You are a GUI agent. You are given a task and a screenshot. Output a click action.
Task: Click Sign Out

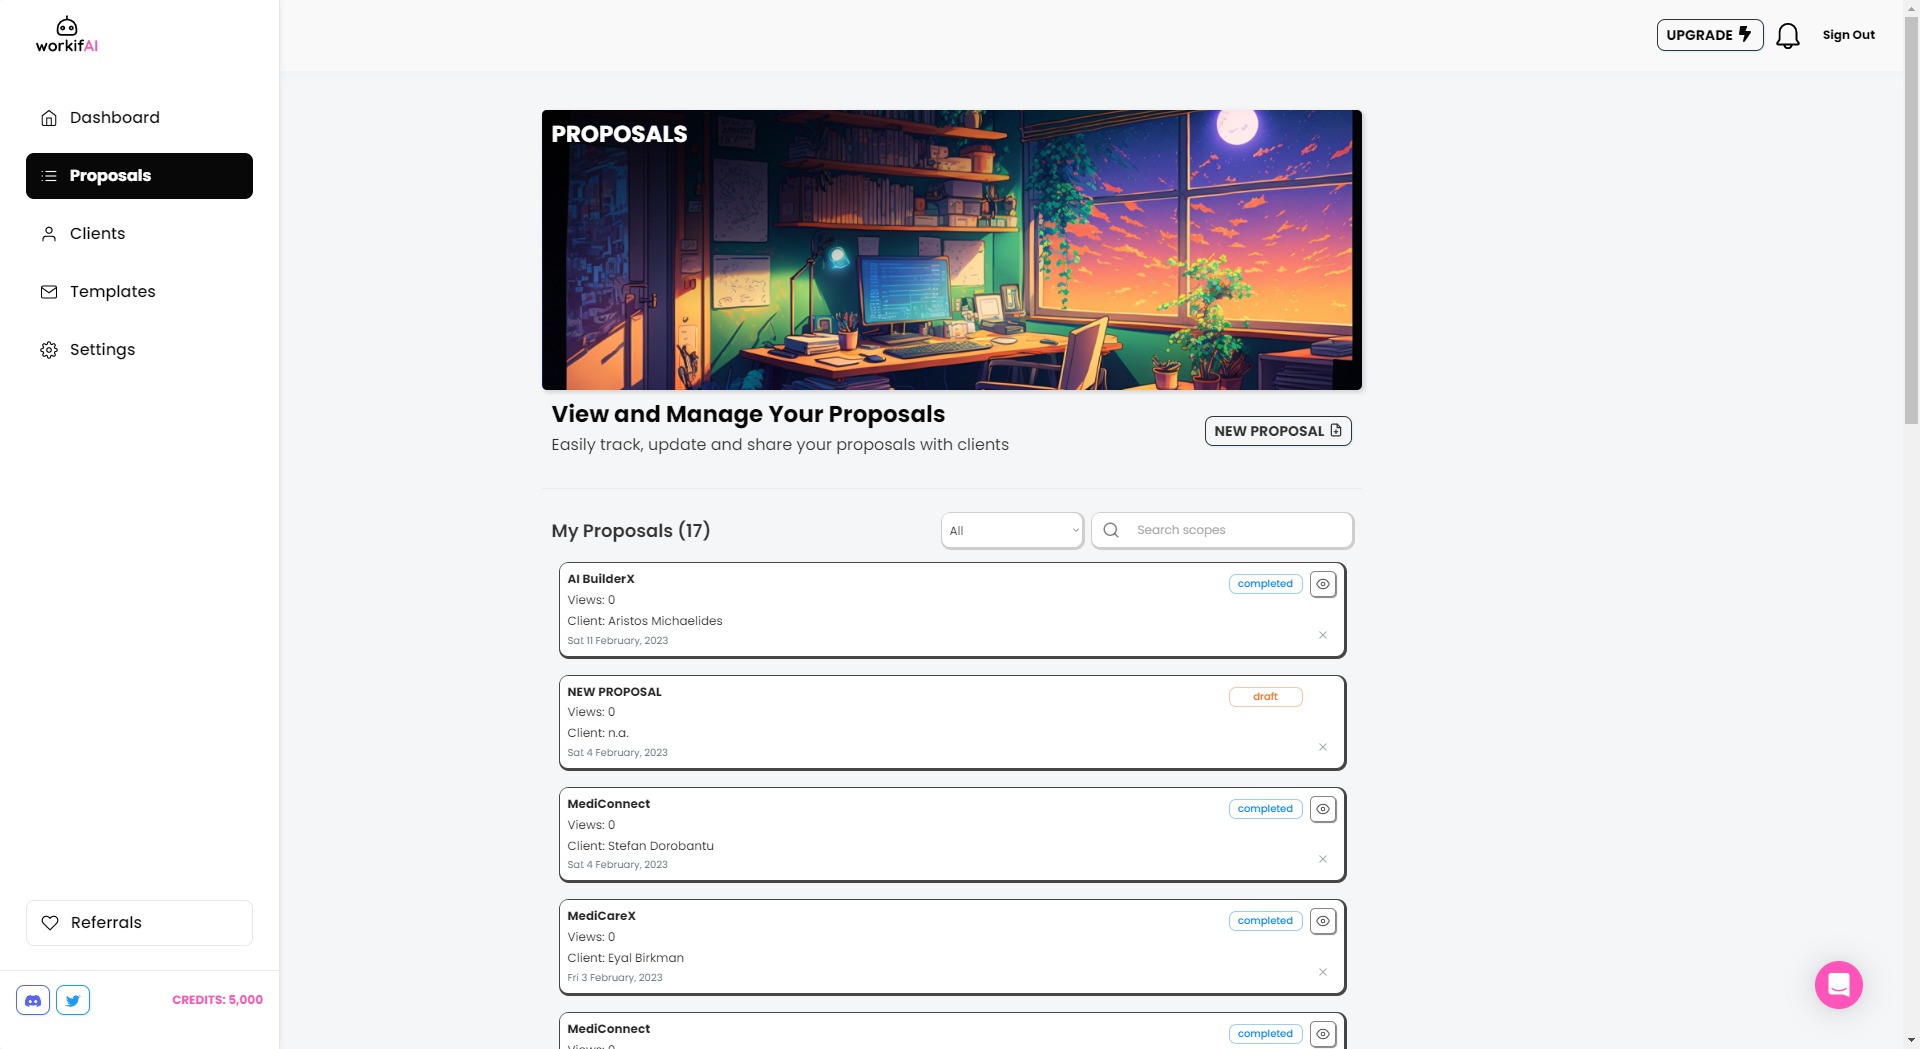(x=1848, y=35)
